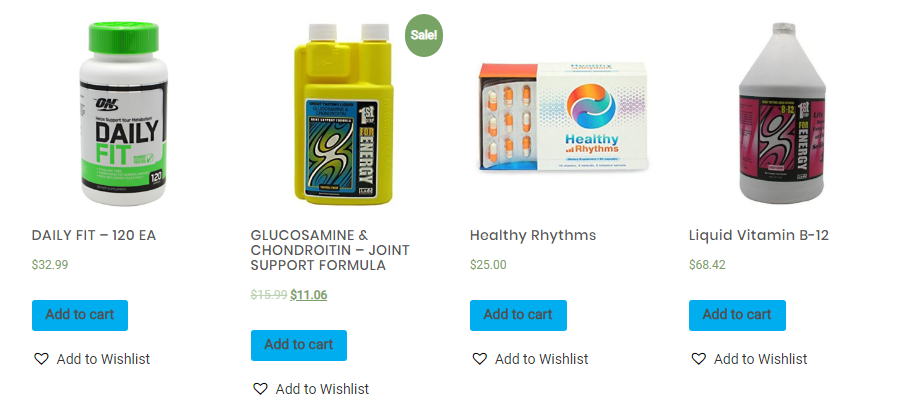Click the $11.06 sale price
Image resolution: width=909 pixels, height=413 pixels.
point(308,295)
